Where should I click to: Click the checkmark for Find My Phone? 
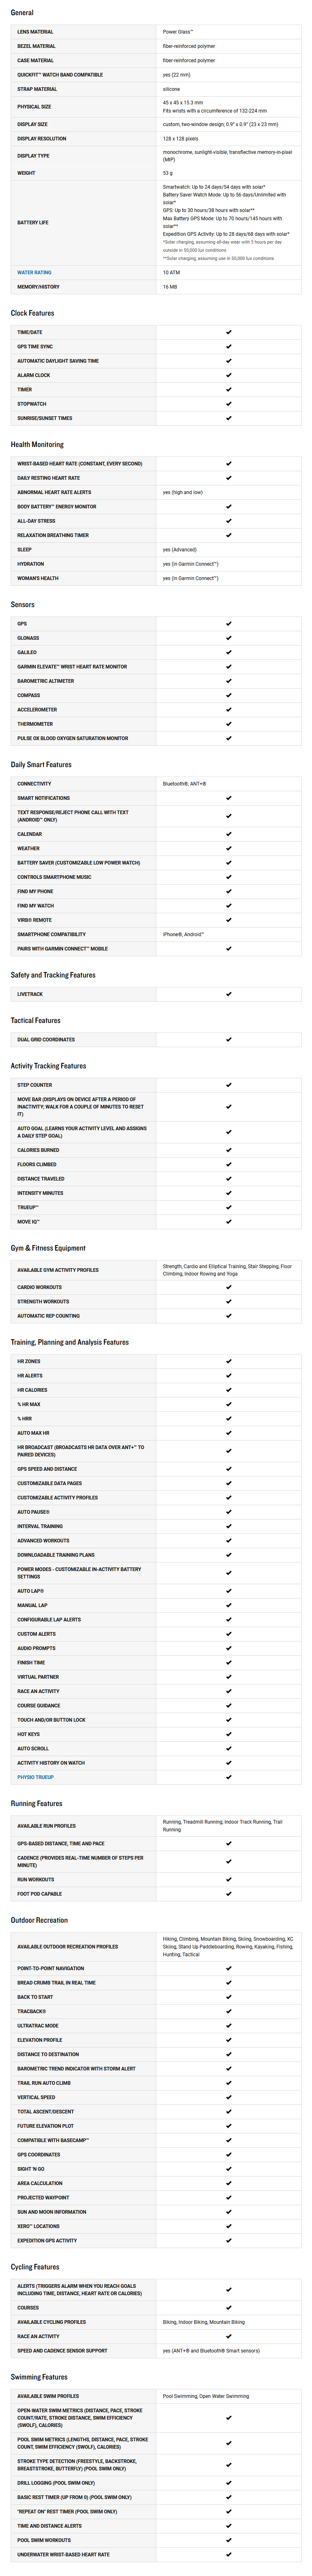[228, 891]
